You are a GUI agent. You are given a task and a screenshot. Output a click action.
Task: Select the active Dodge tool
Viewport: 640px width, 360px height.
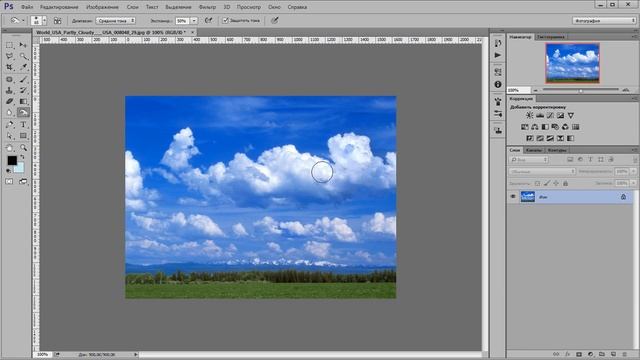pos(23,112)
